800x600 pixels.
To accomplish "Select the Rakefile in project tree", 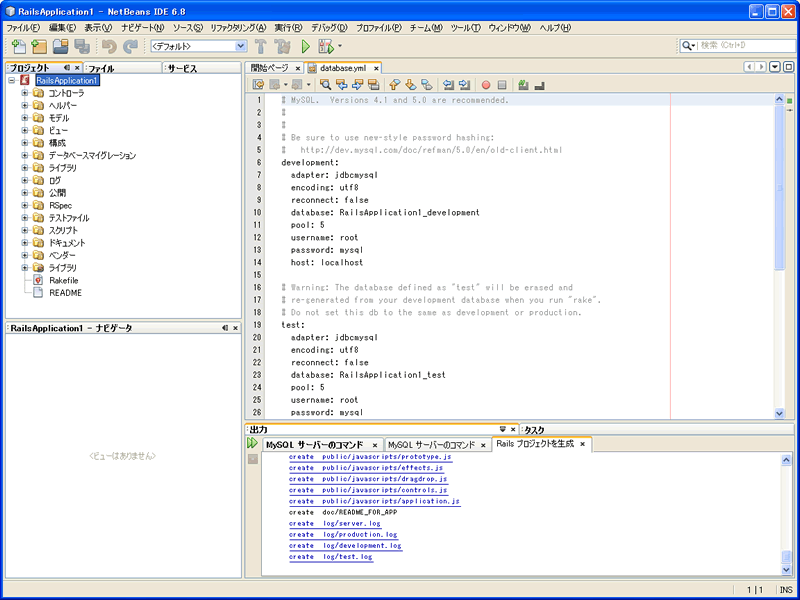I will click(x=64, y=280).
